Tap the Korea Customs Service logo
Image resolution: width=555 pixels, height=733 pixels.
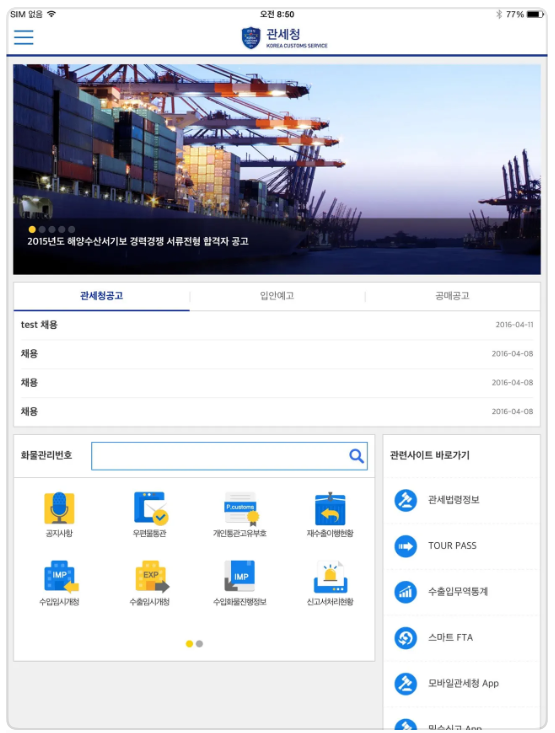pyautogui.click(x=284, y=38)
